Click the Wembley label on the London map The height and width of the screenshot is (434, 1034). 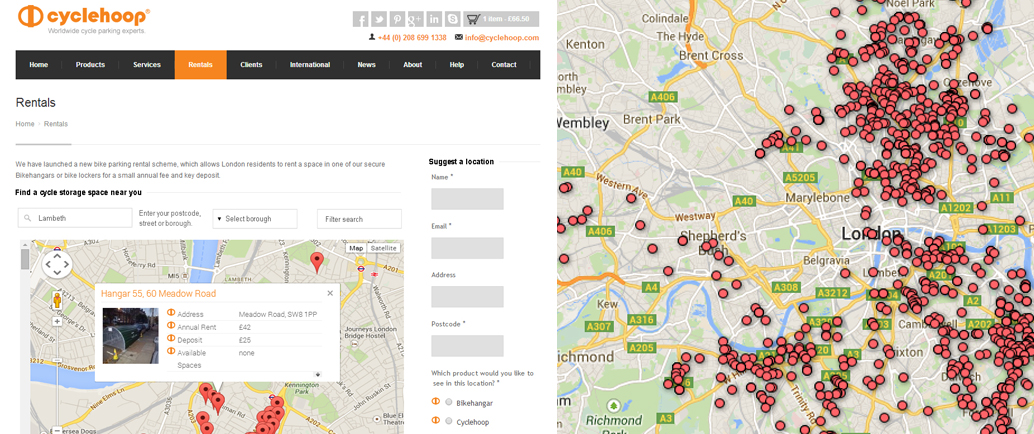pyautogui.click(x=584, y=123)
